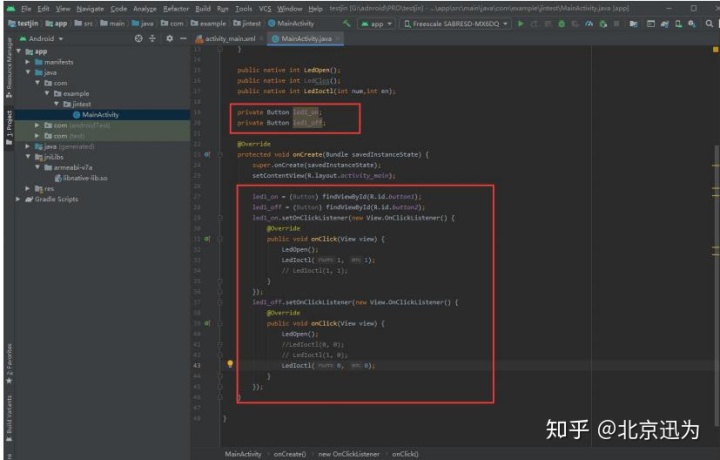This screenshot has width=720, height=460.
Task: Toggle the 1: Project tool window
Action: click(x=9, y=128)
